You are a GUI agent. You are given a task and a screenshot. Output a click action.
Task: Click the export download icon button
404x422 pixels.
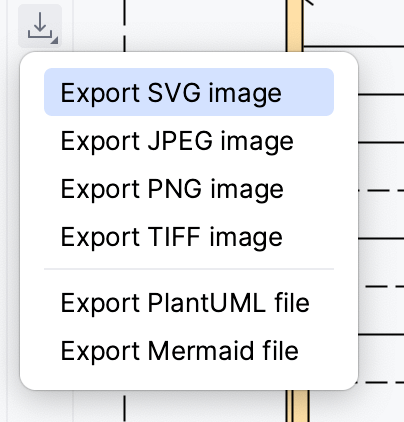40,26
